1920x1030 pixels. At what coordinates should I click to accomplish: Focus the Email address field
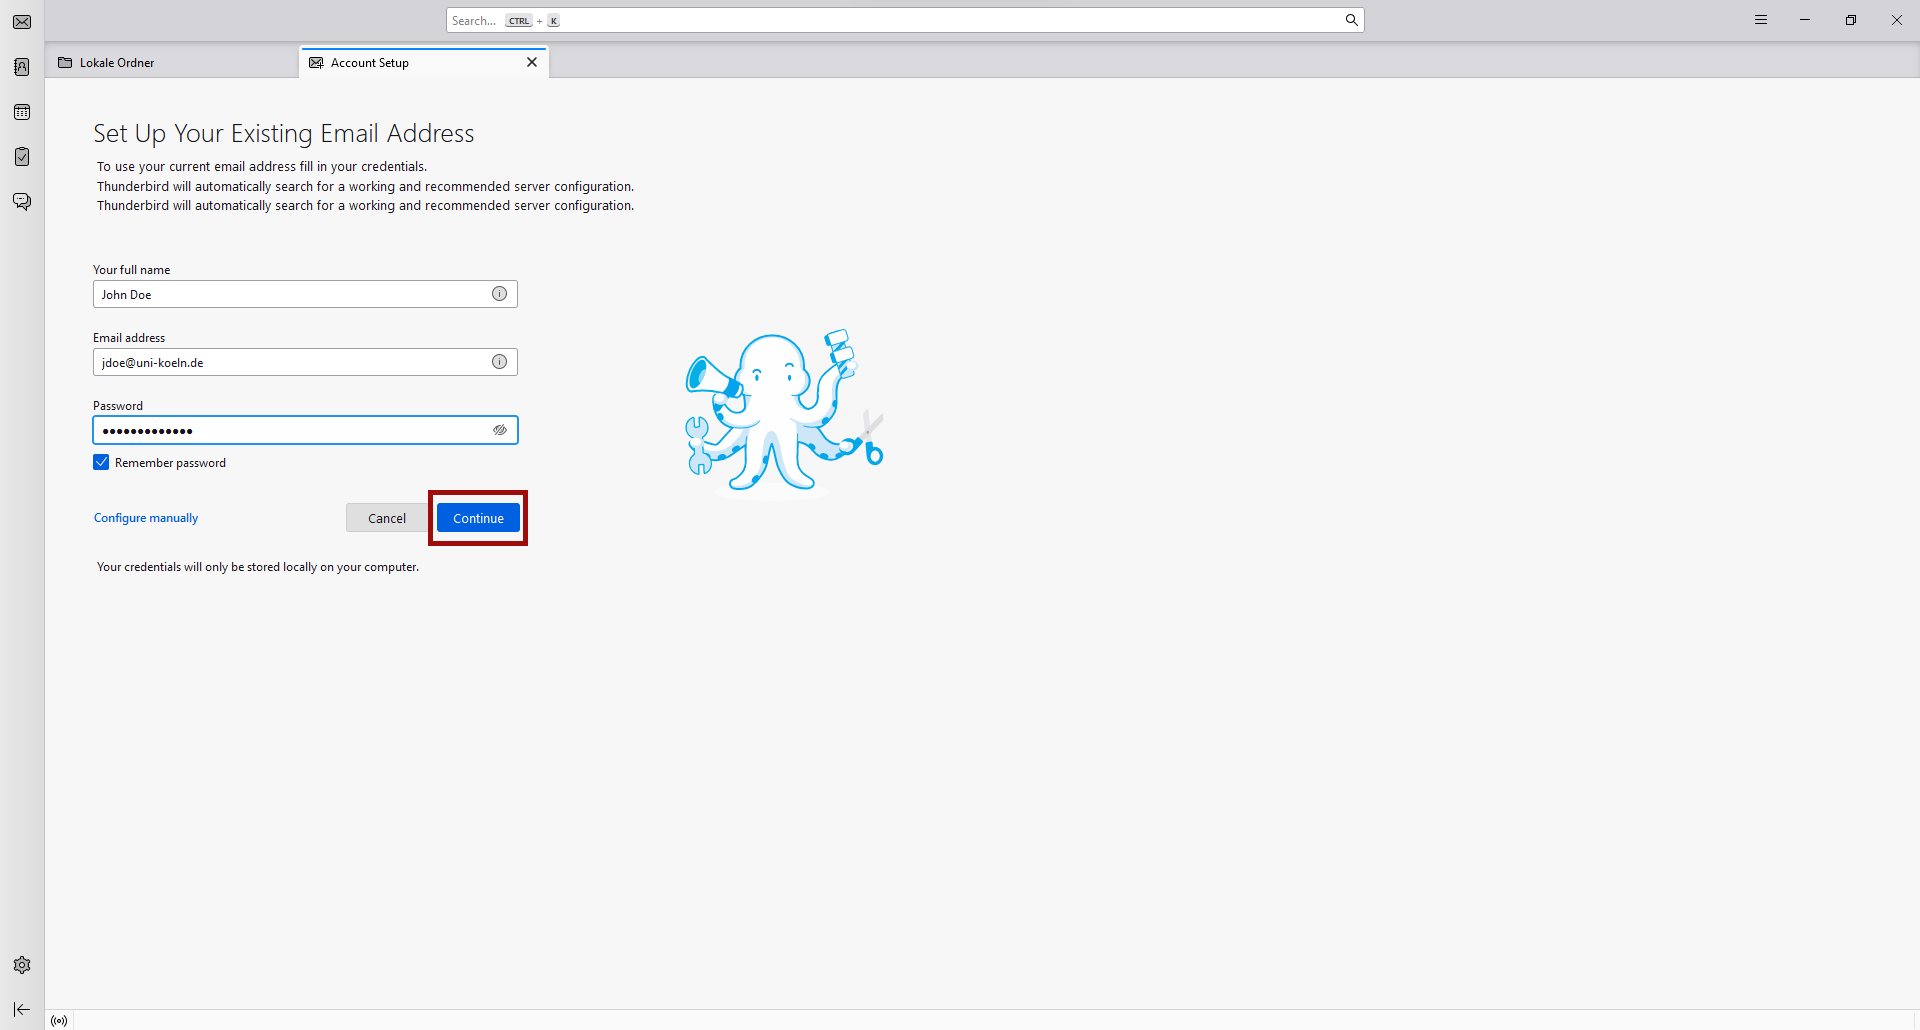tap(305, 362)
